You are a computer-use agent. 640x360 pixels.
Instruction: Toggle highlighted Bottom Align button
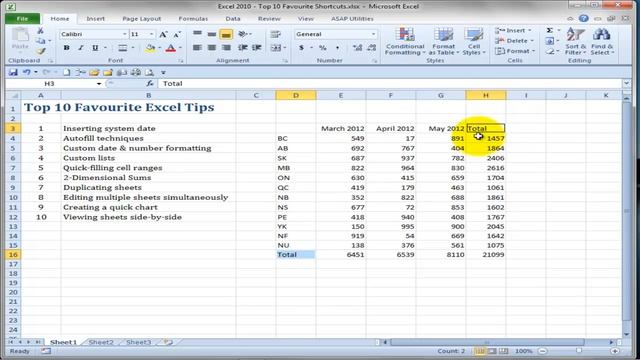[x=226, y=34]
